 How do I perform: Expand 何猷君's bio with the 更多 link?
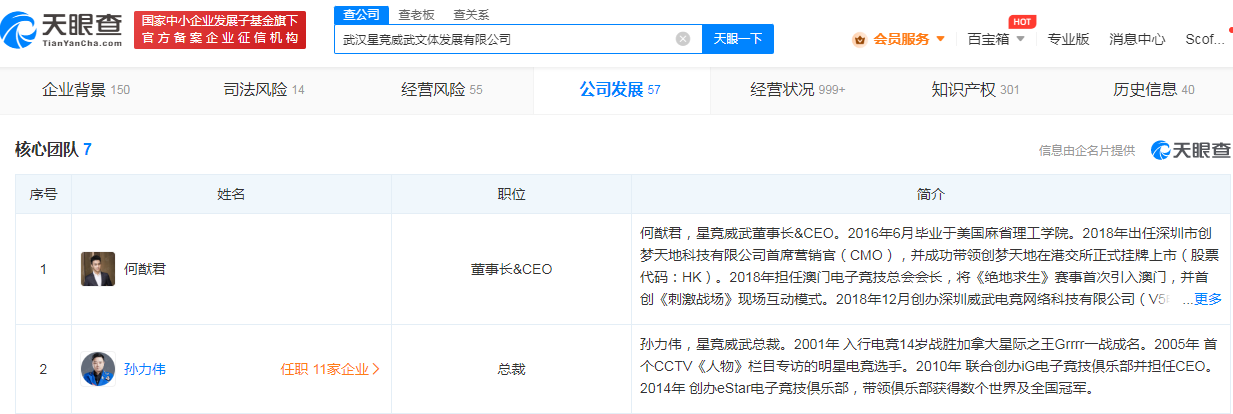(1208, 299)
